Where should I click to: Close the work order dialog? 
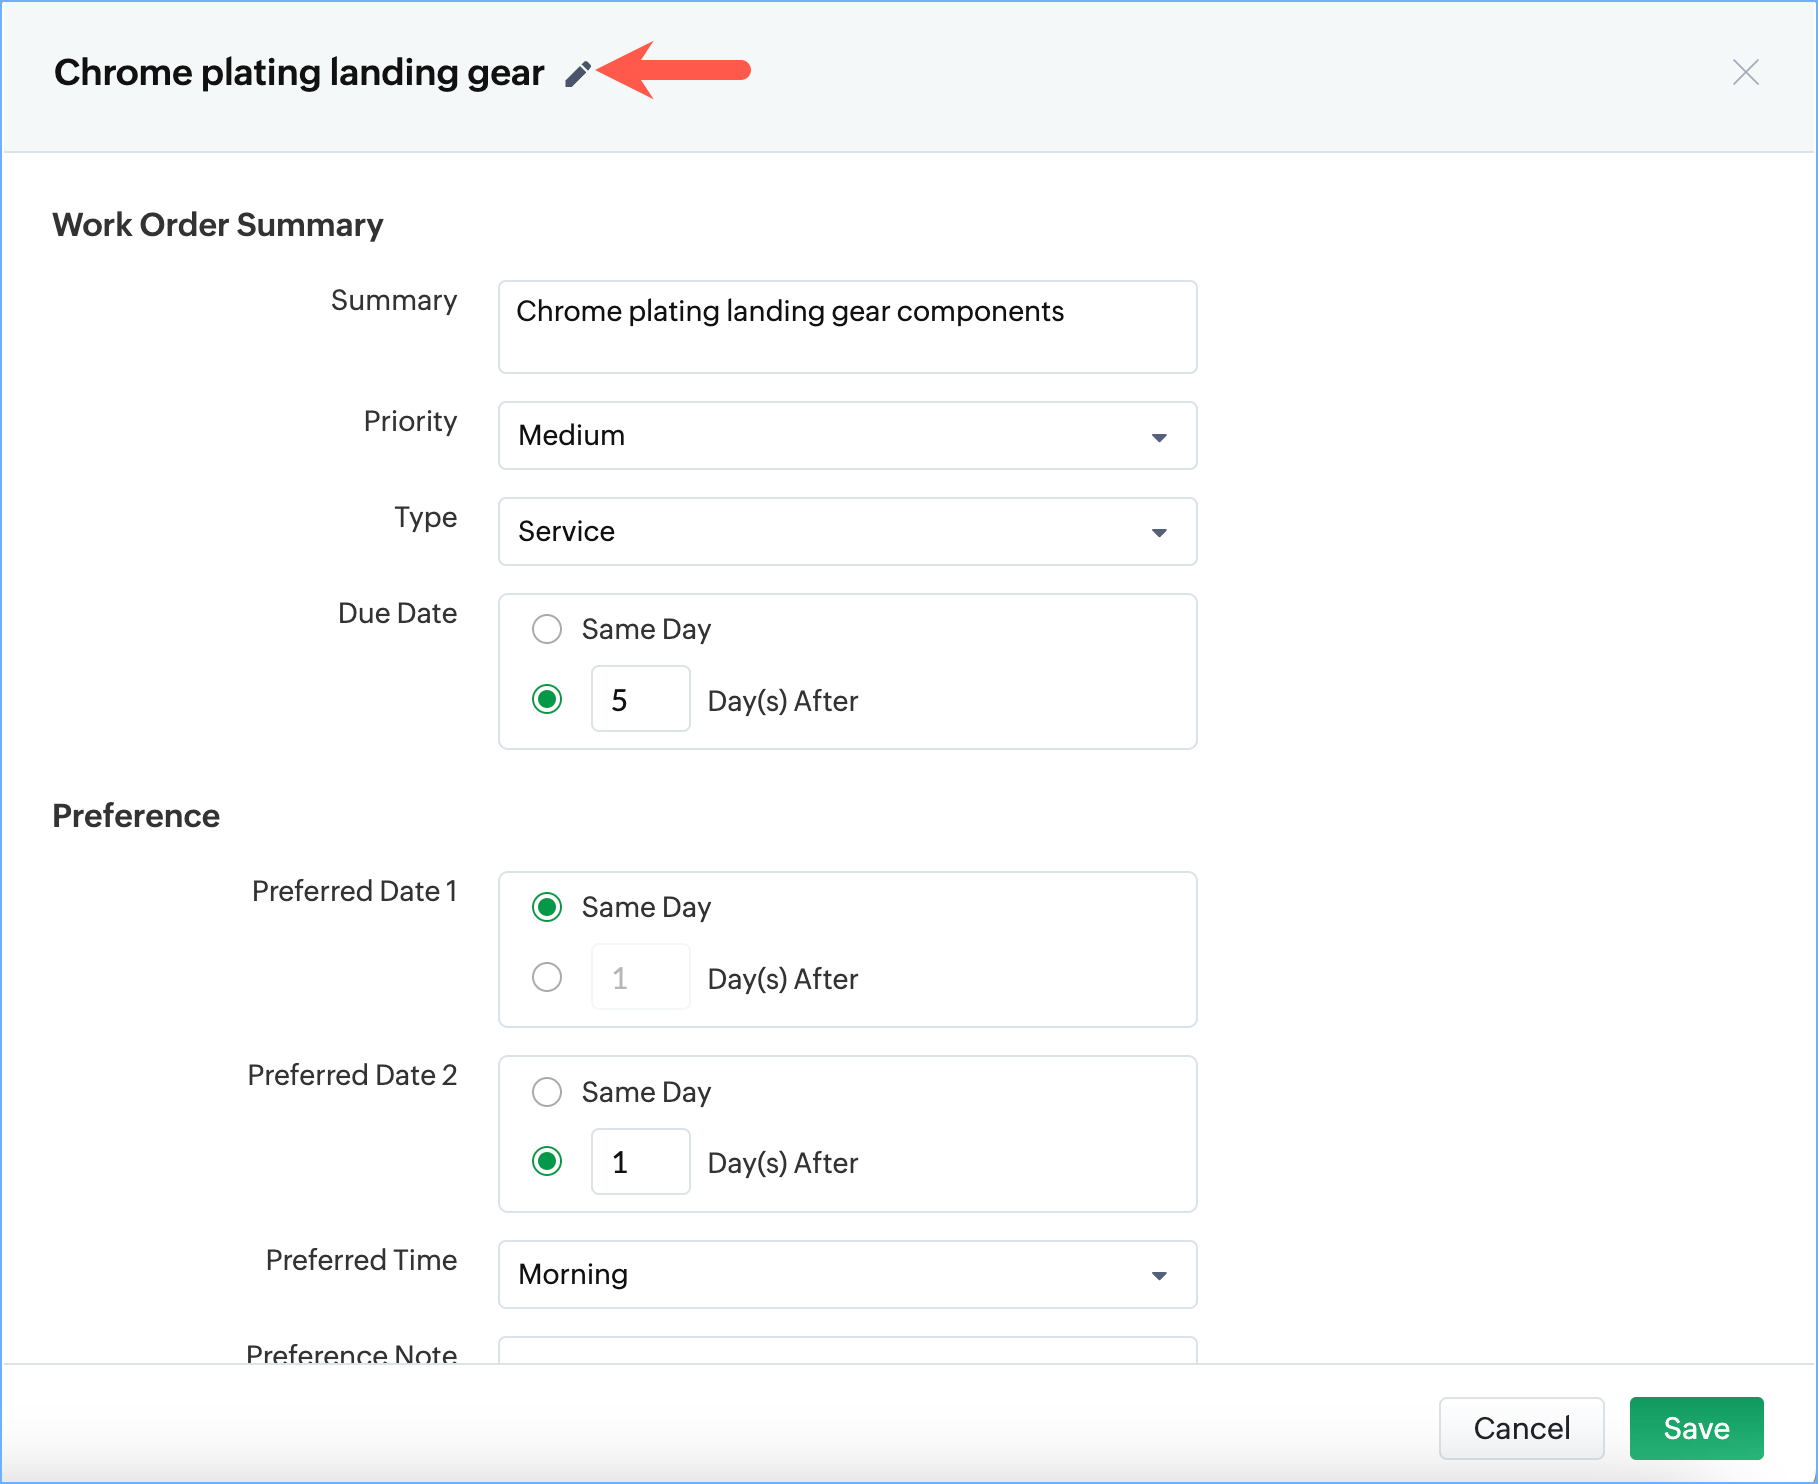click(x=1745, y=72)
